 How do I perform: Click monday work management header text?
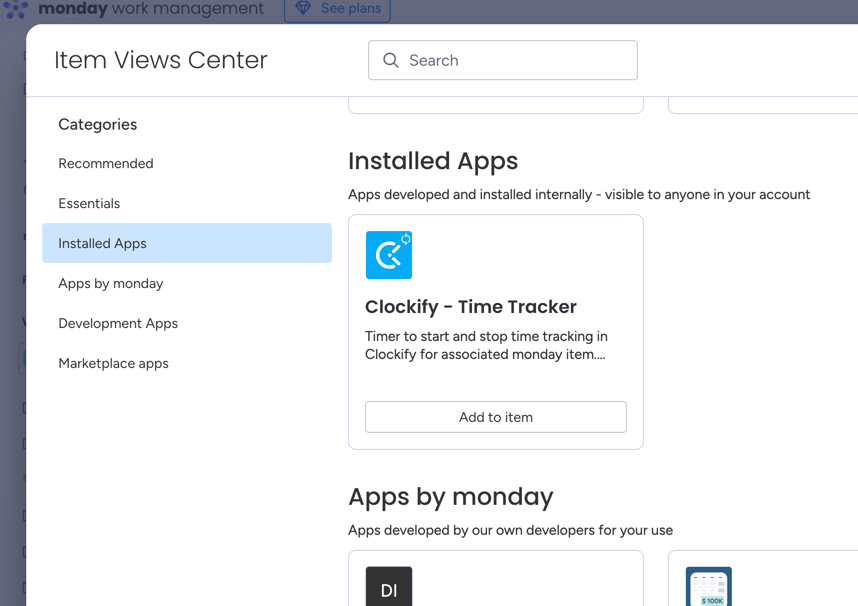(151, 9)
